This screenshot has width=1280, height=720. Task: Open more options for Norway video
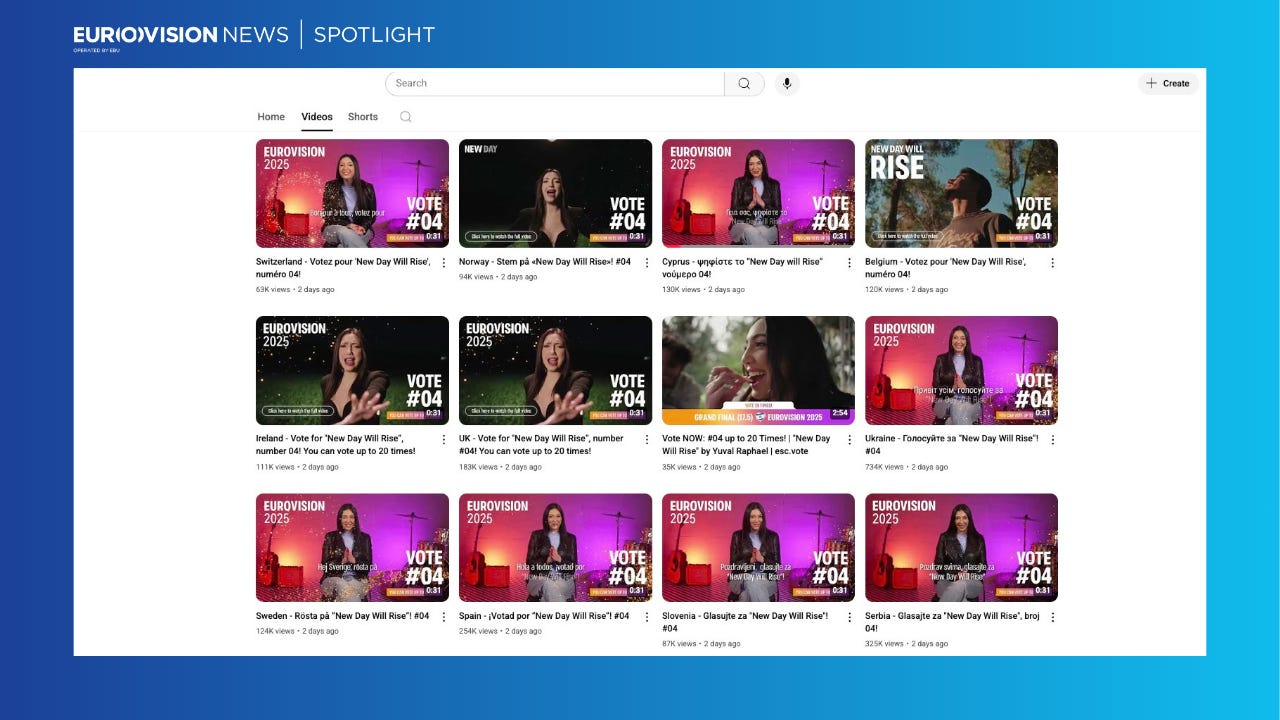(x=647, y=263)
